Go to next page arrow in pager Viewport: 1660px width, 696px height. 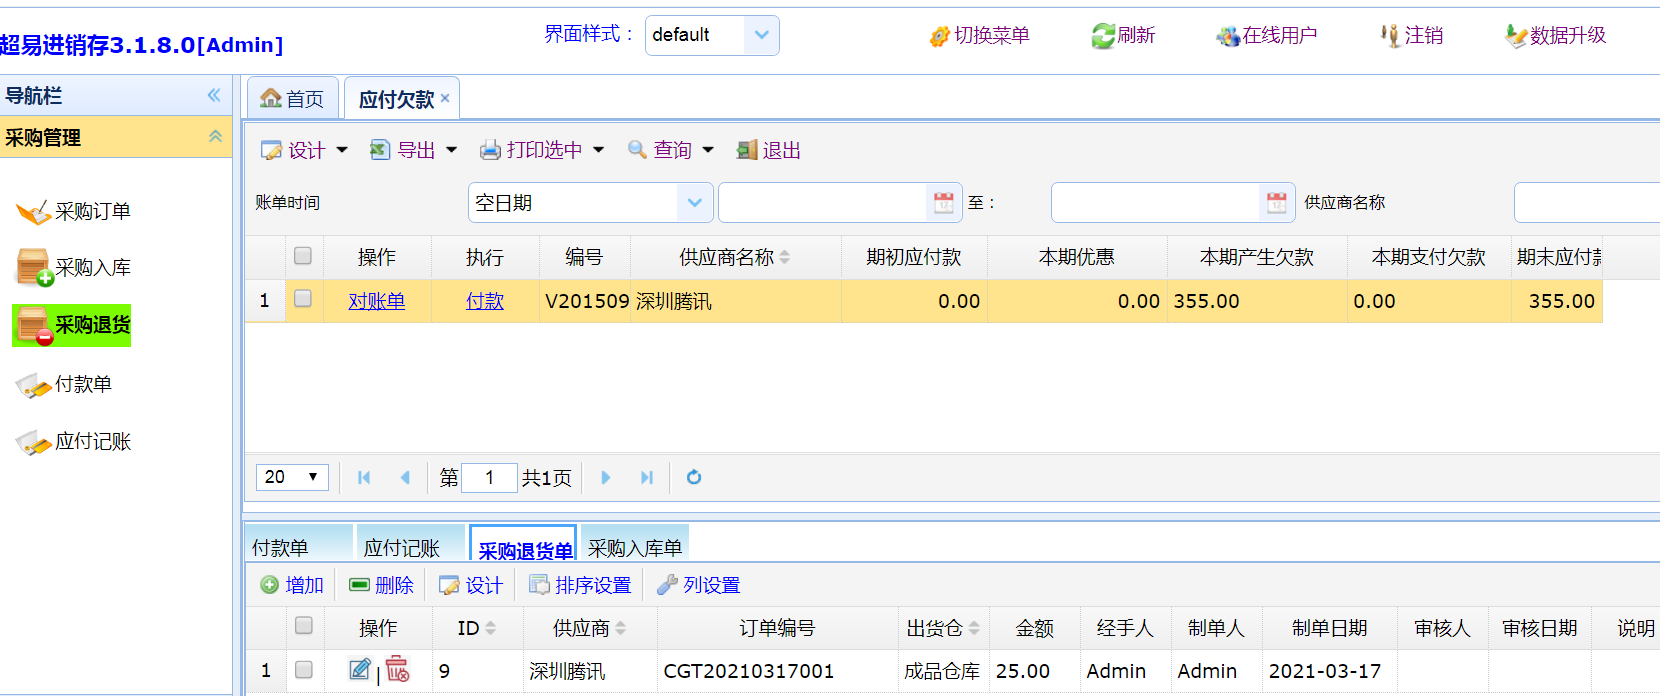tap(606, 478)
